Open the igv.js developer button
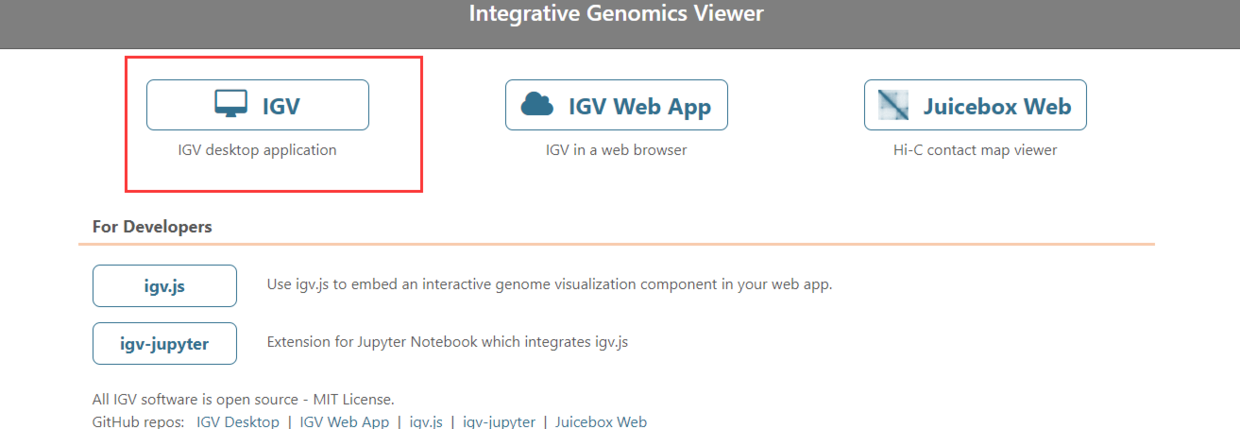The height and width of the screenshot is (429, 1240). [x=165, y=285]
